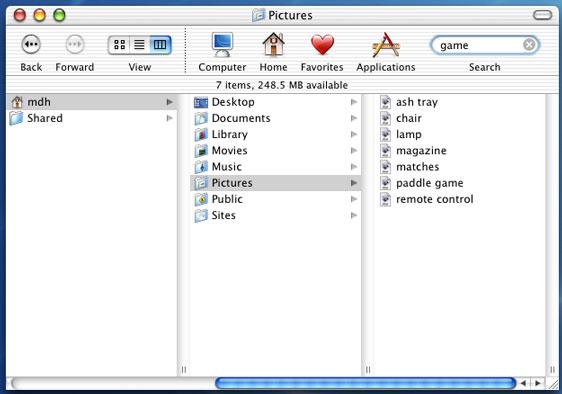Select the chair file icon
Screen dimensions: 562x394
pos(385,118)
